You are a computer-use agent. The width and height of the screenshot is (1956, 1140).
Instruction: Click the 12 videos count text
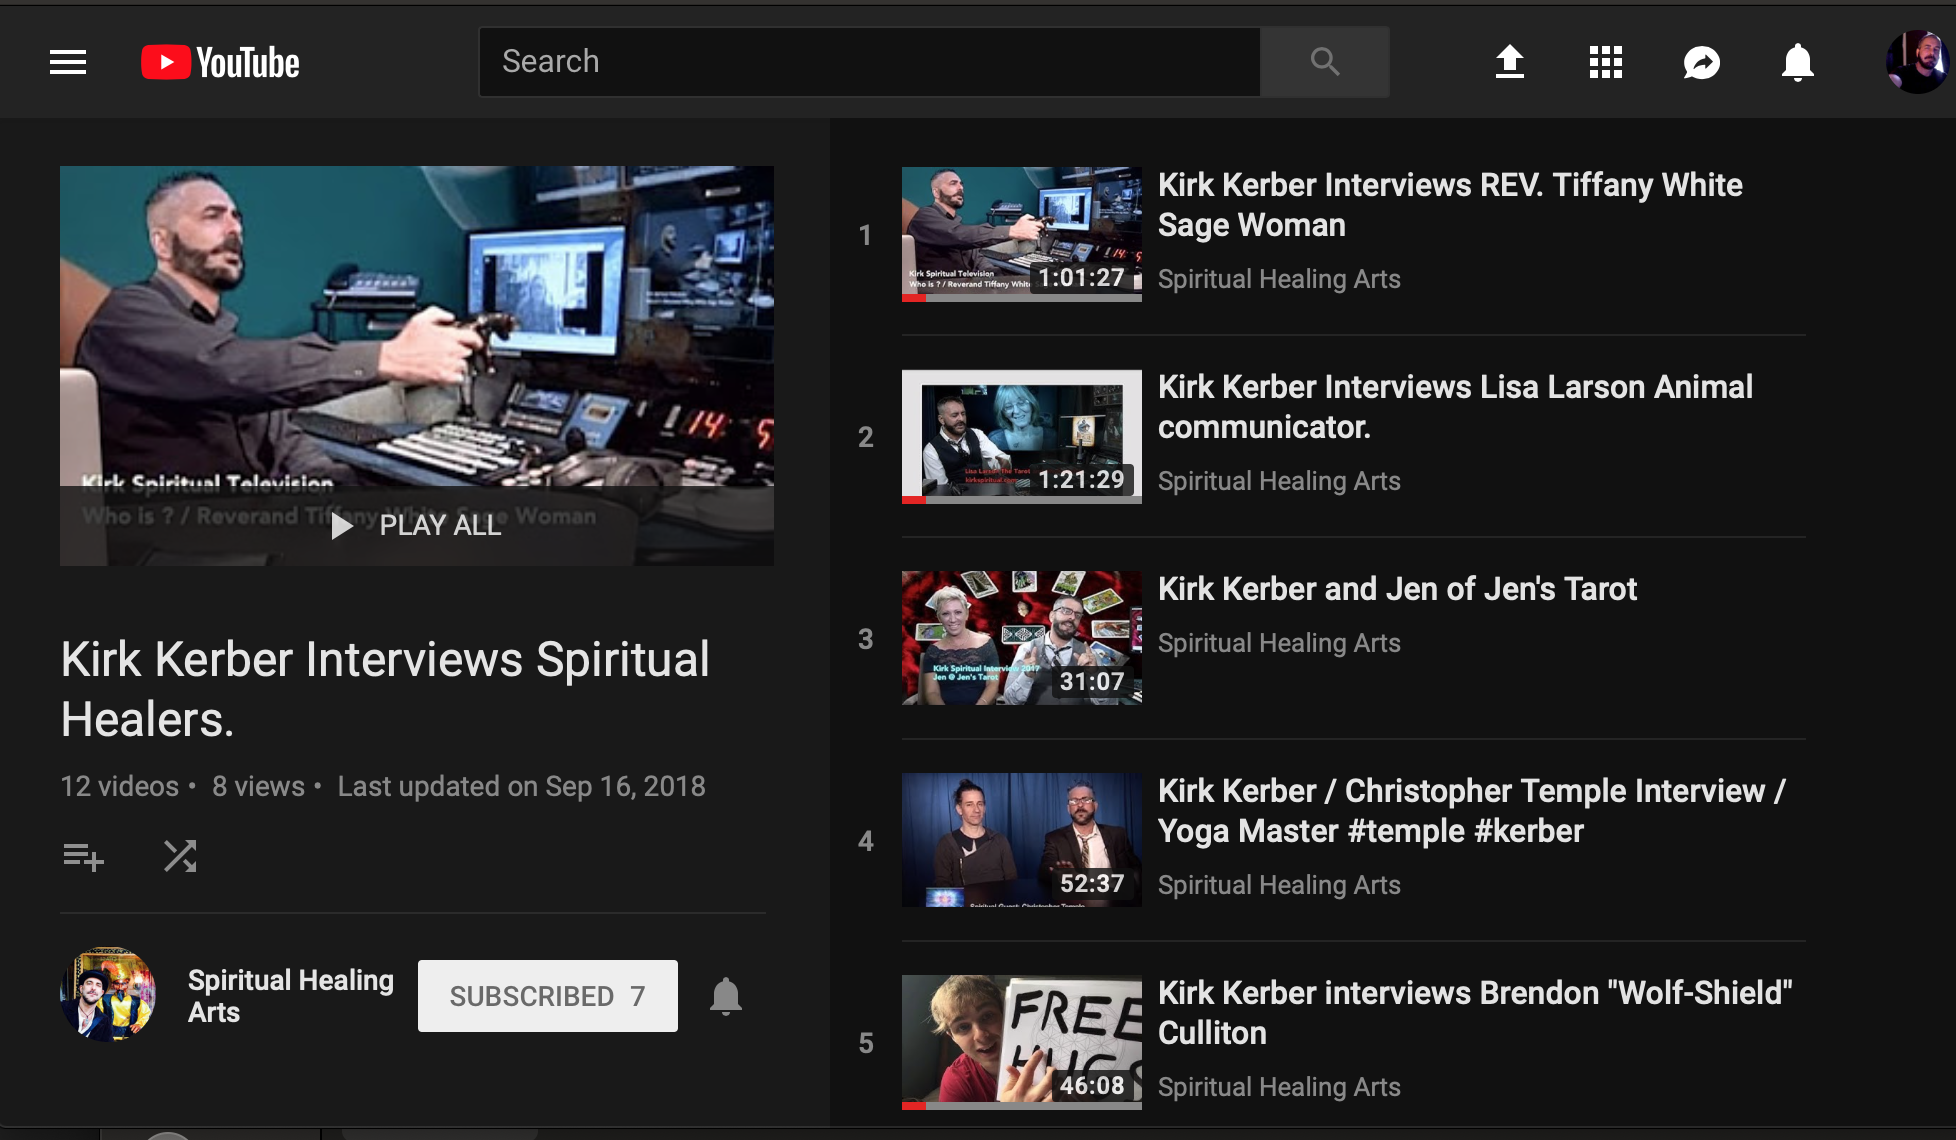point(120,787)
